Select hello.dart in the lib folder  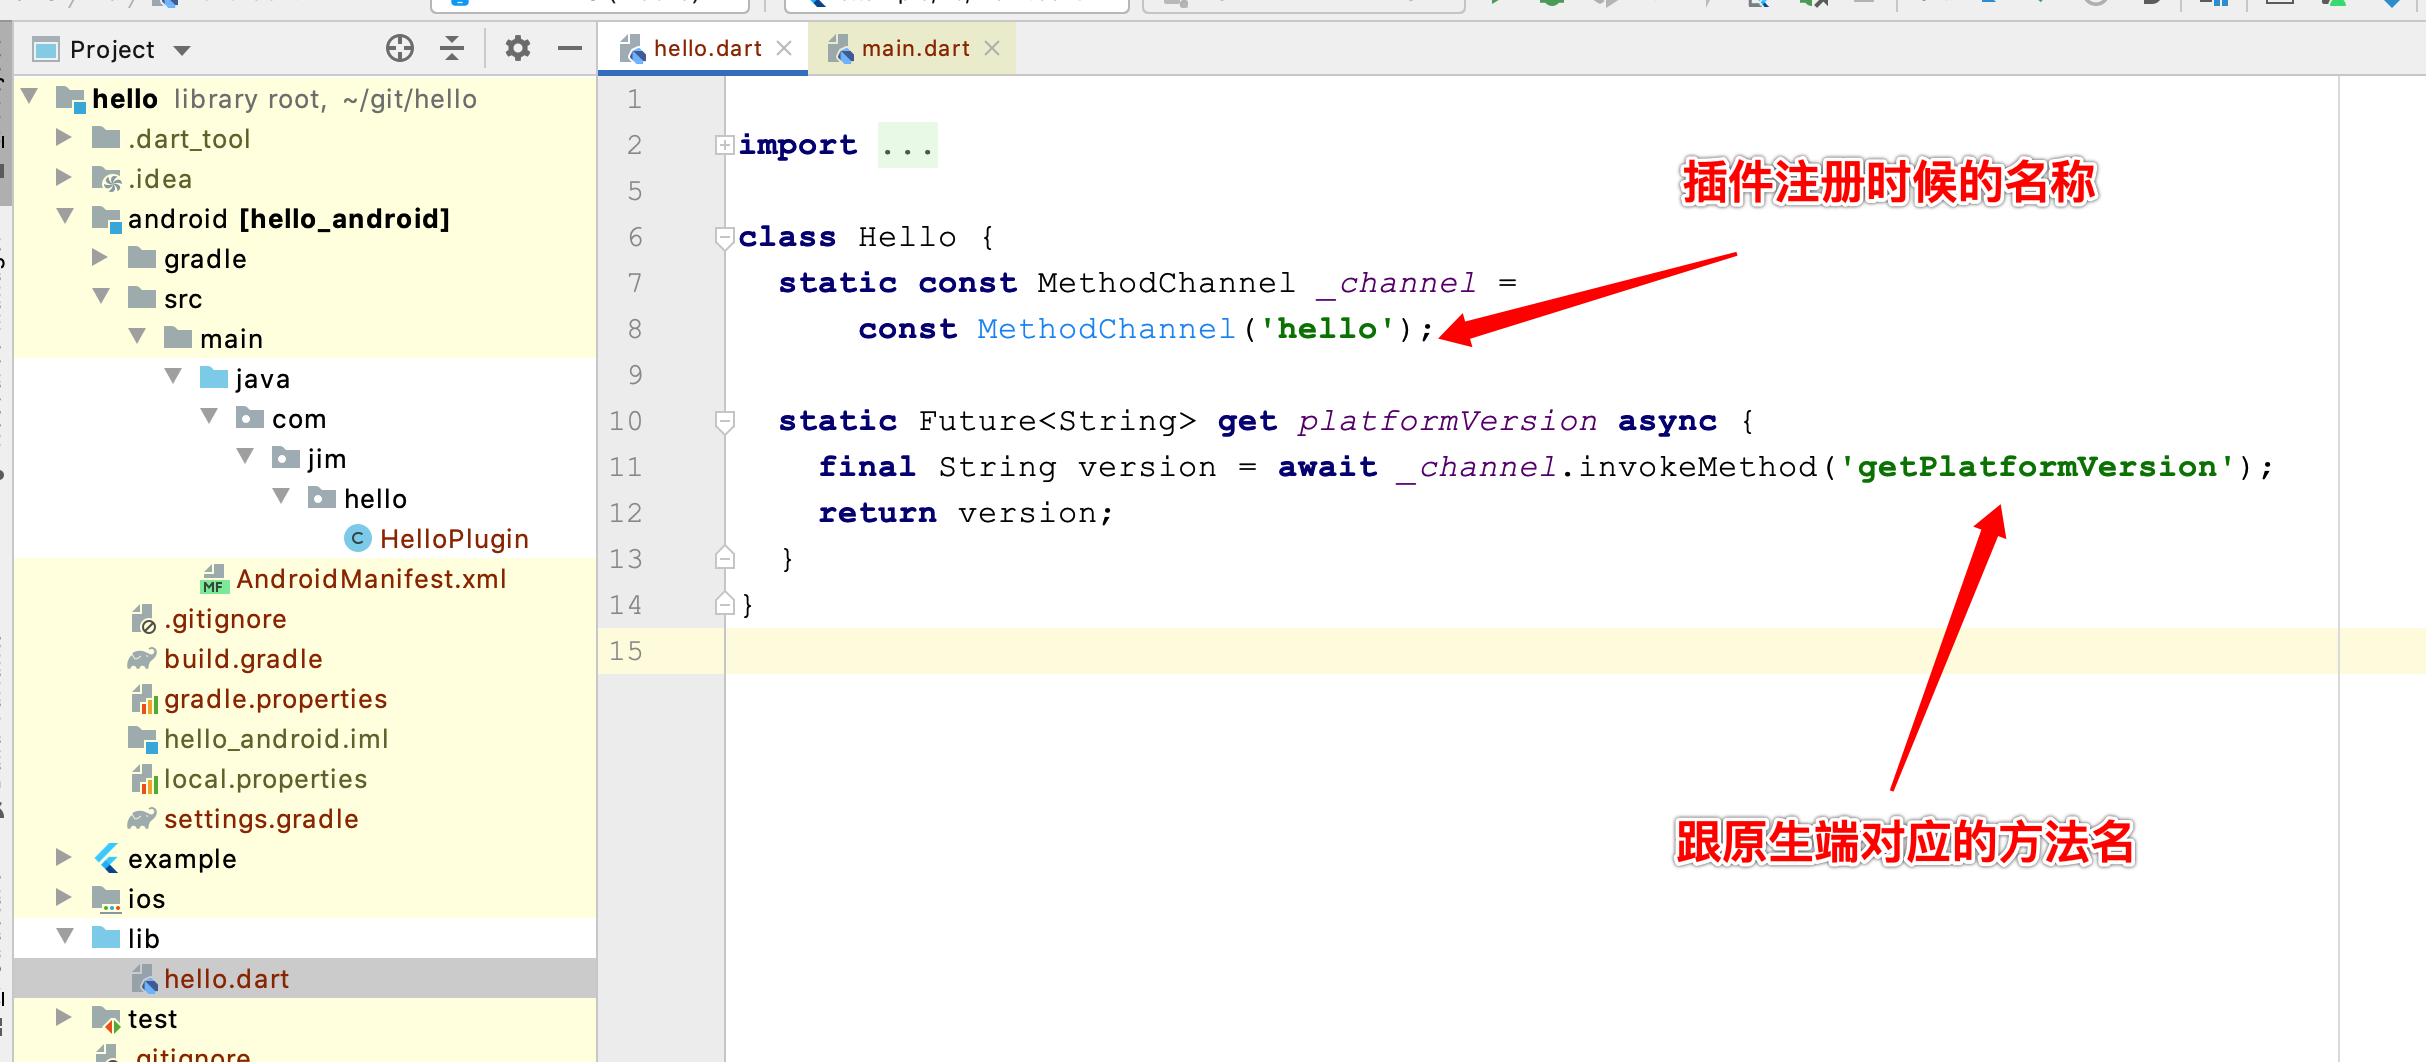(226, 979)
